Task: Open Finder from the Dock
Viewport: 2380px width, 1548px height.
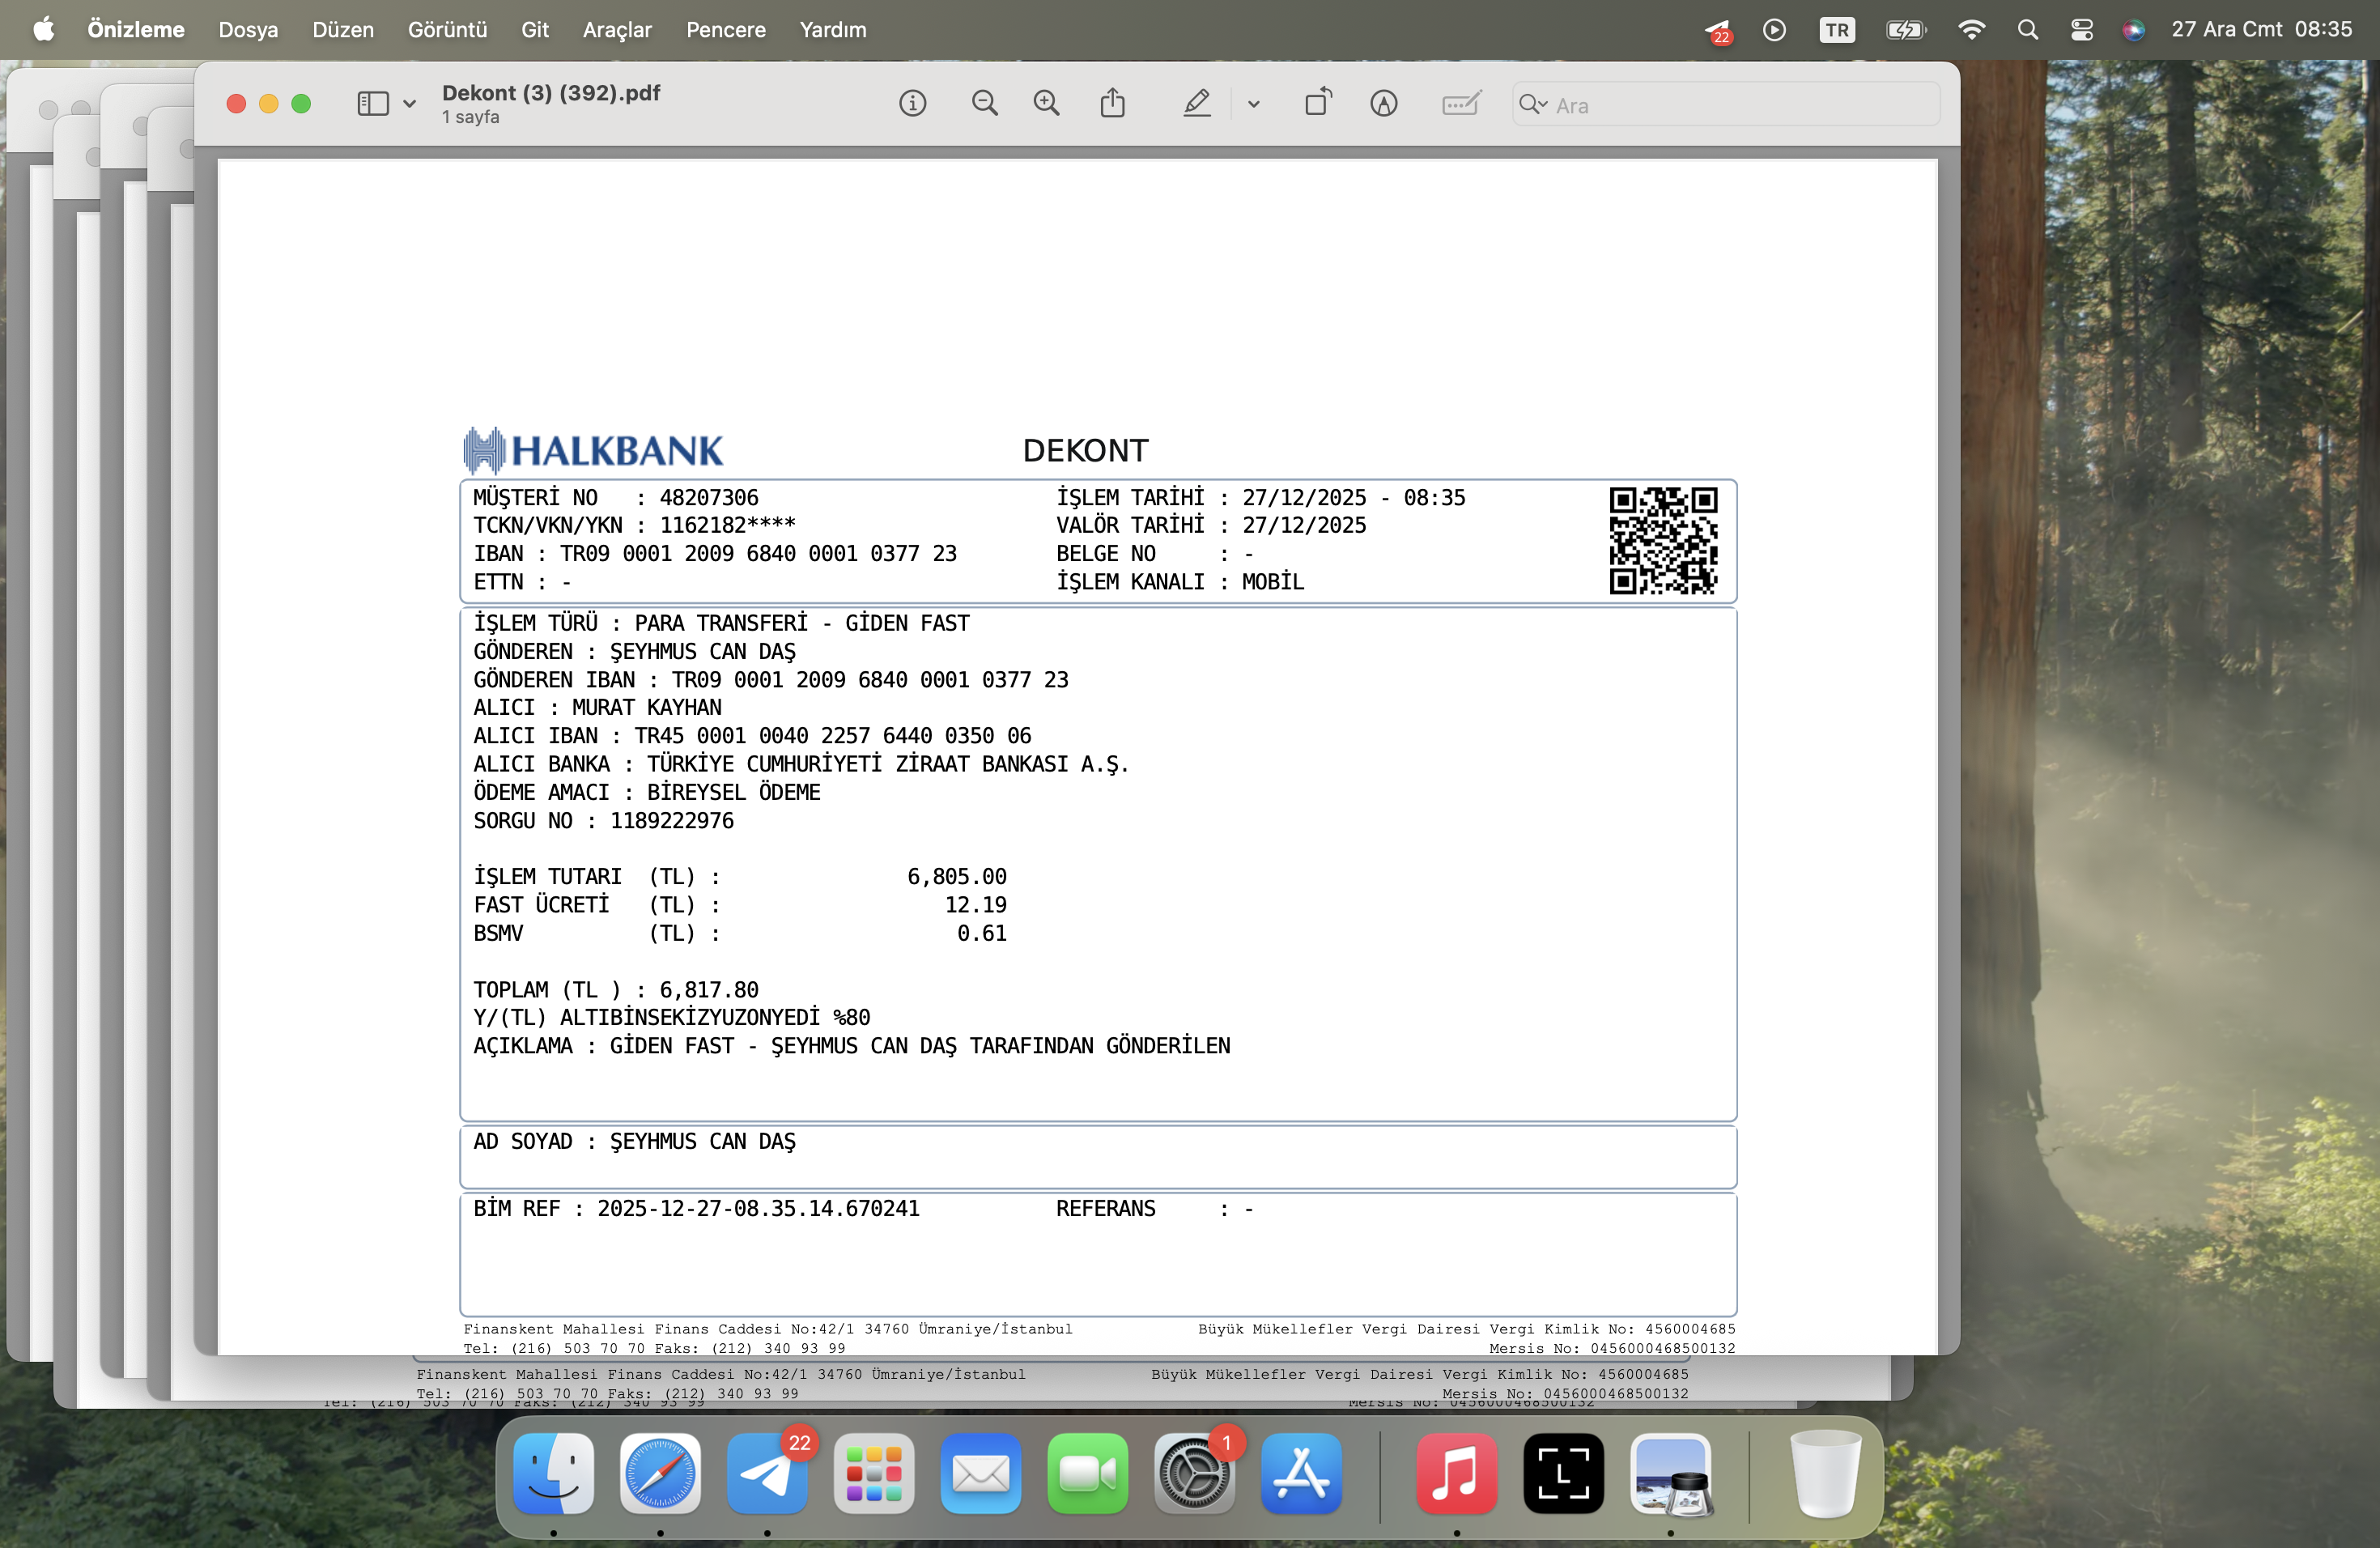Action: [553, 1473]
